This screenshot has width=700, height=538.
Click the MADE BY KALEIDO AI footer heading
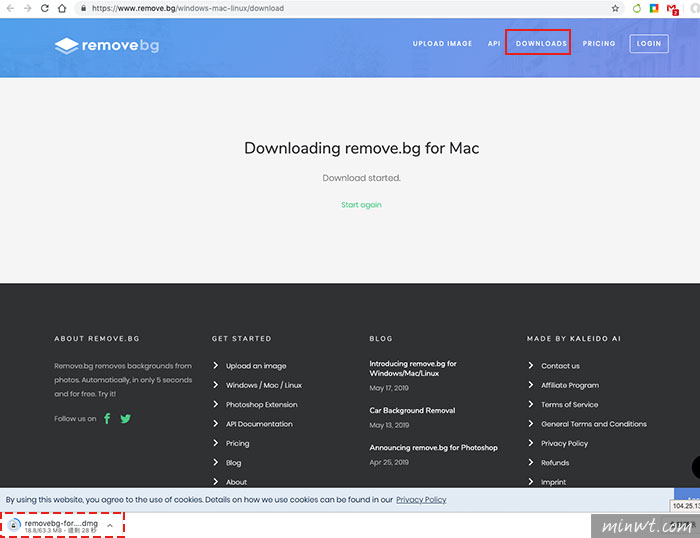[574, 338]
